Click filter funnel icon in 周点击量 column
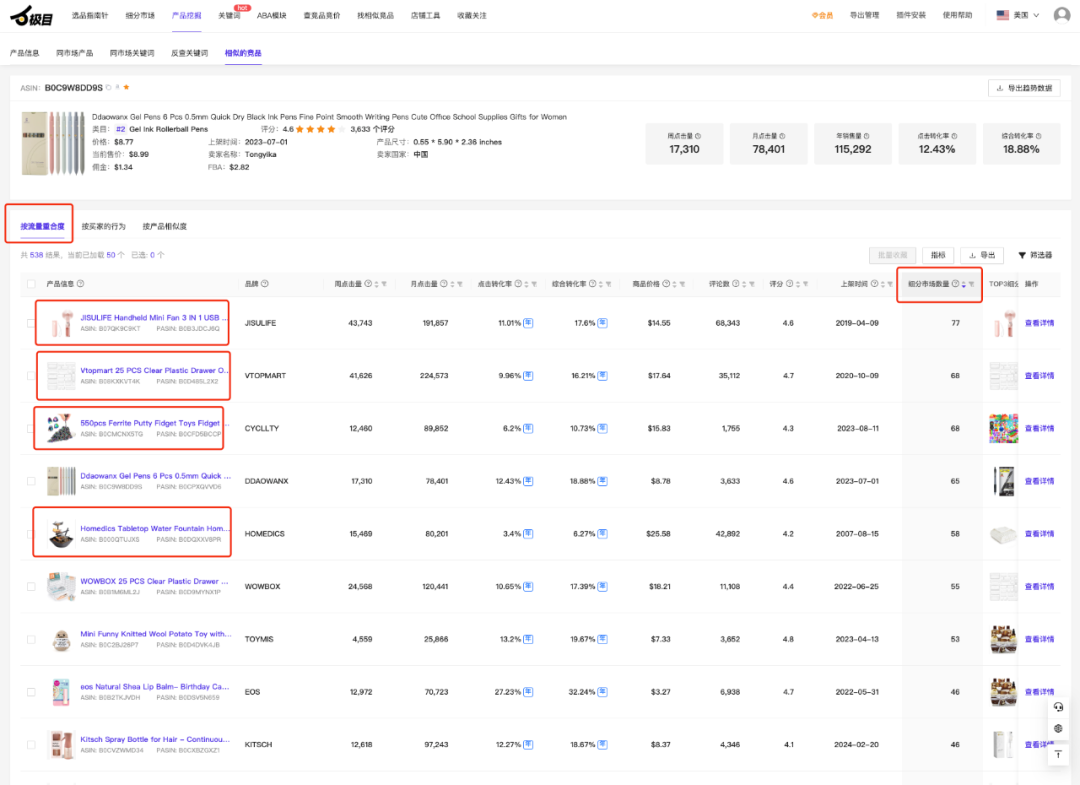 tap(384, 284)
